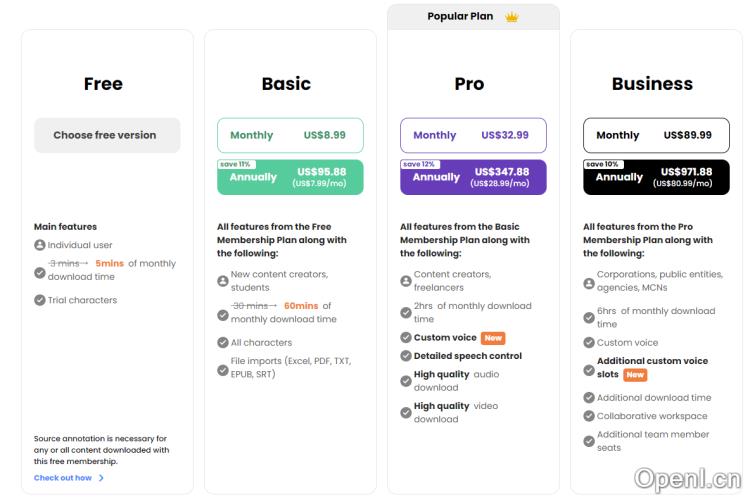The image size is (750, 497).
Task: Select Basic Monthly US$8.99 option
Action: point(290,135)
